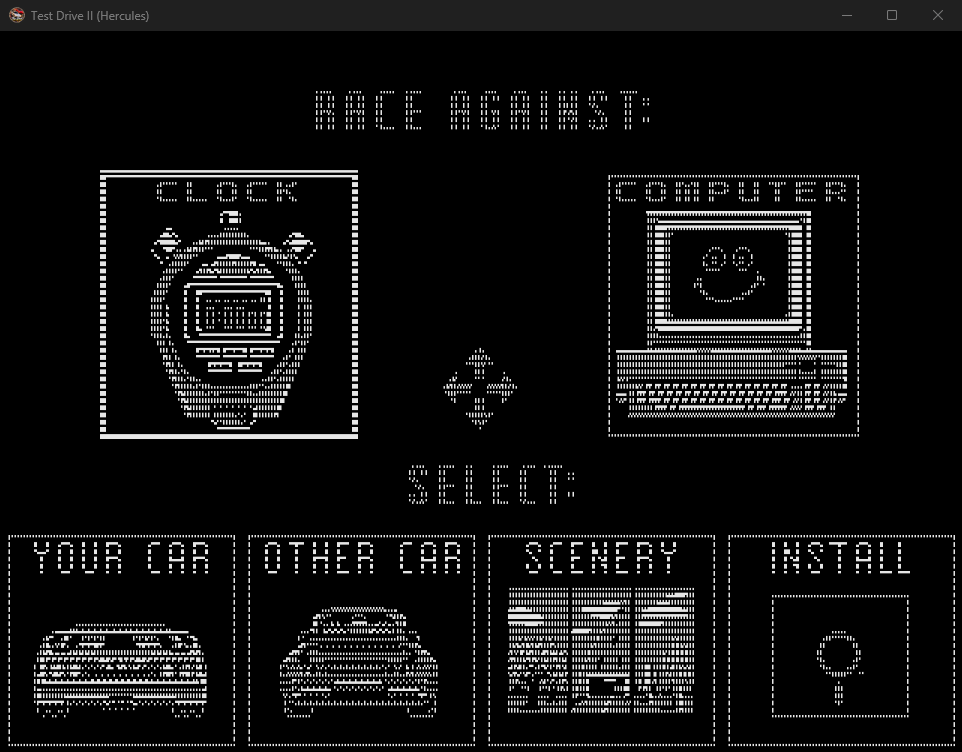Choose the Computer opponent with smiley monitor

pyautogui.click(x=734, y=305)
